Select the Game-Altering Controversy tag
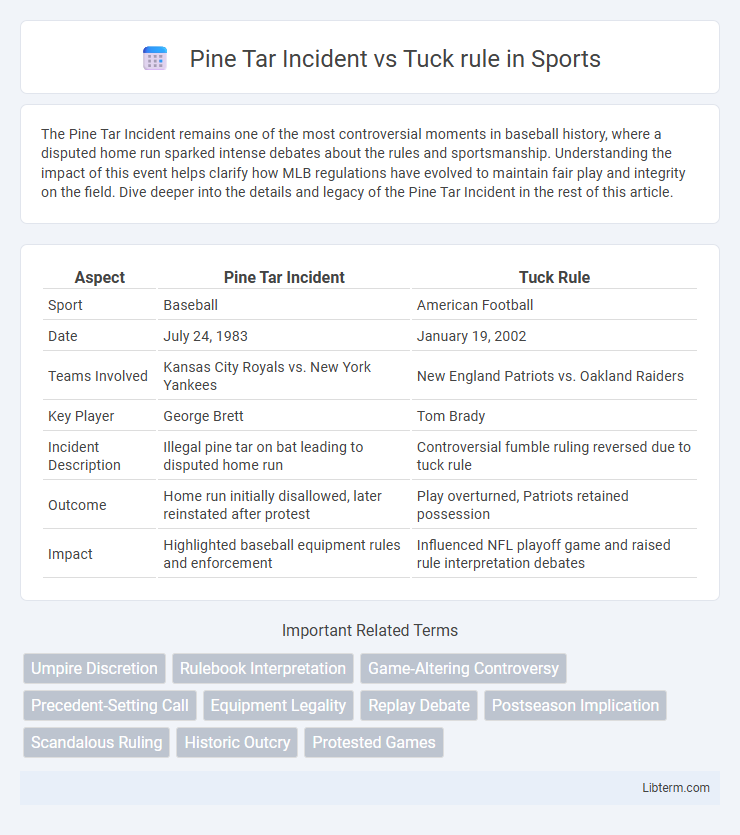740x835 pixels. [463, 668]
